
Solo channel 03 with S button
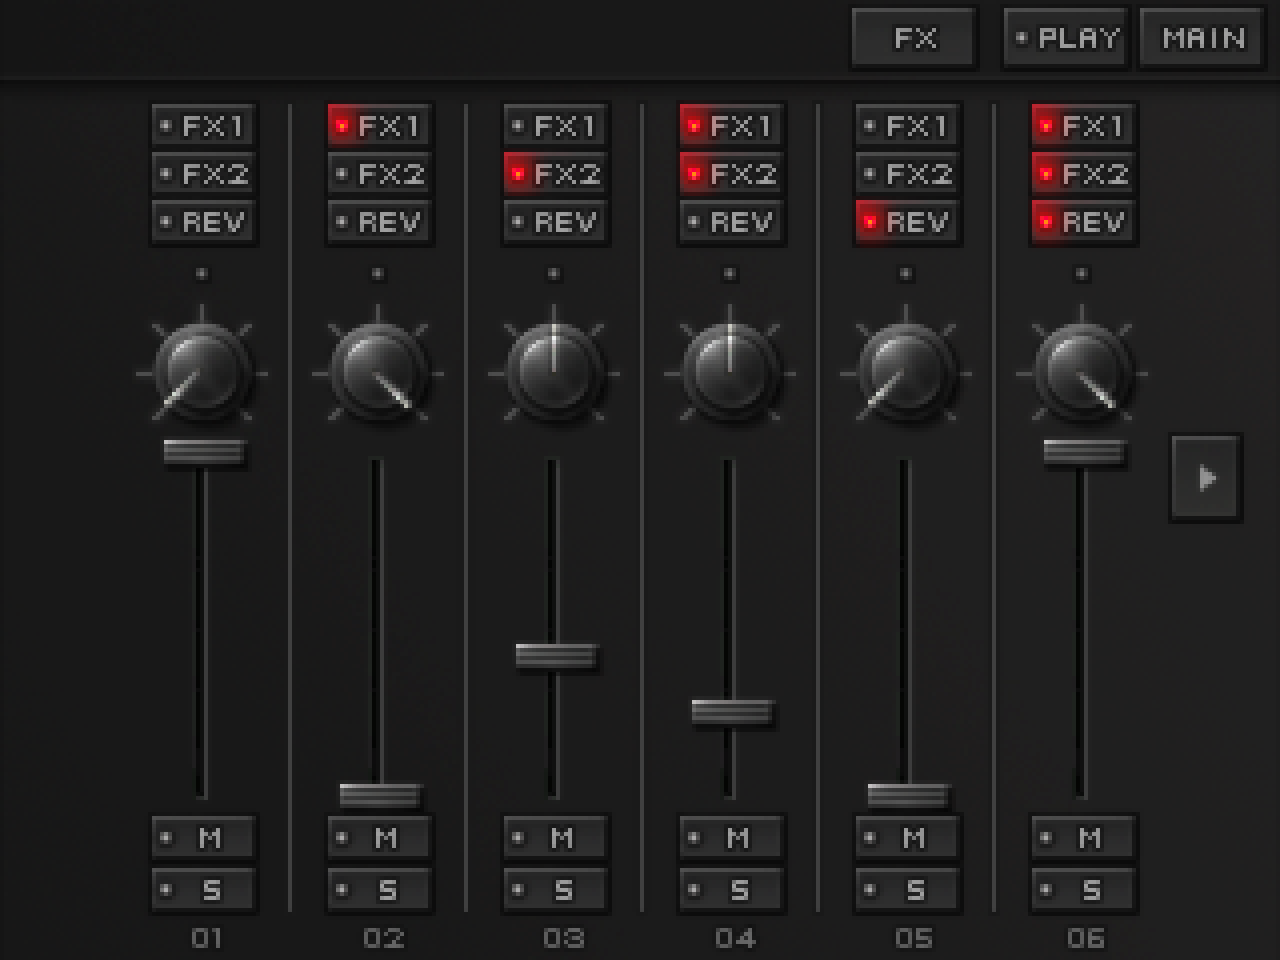(x=556, y=889)
